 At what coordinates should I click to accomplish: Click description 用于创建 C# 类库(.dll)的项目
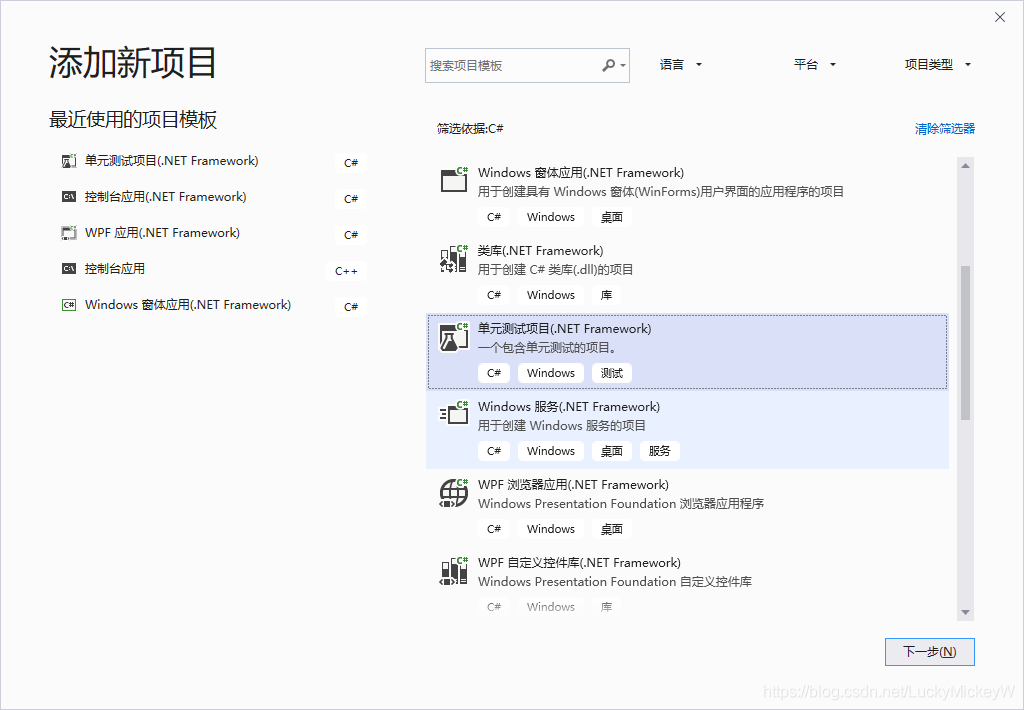(555, 270)
